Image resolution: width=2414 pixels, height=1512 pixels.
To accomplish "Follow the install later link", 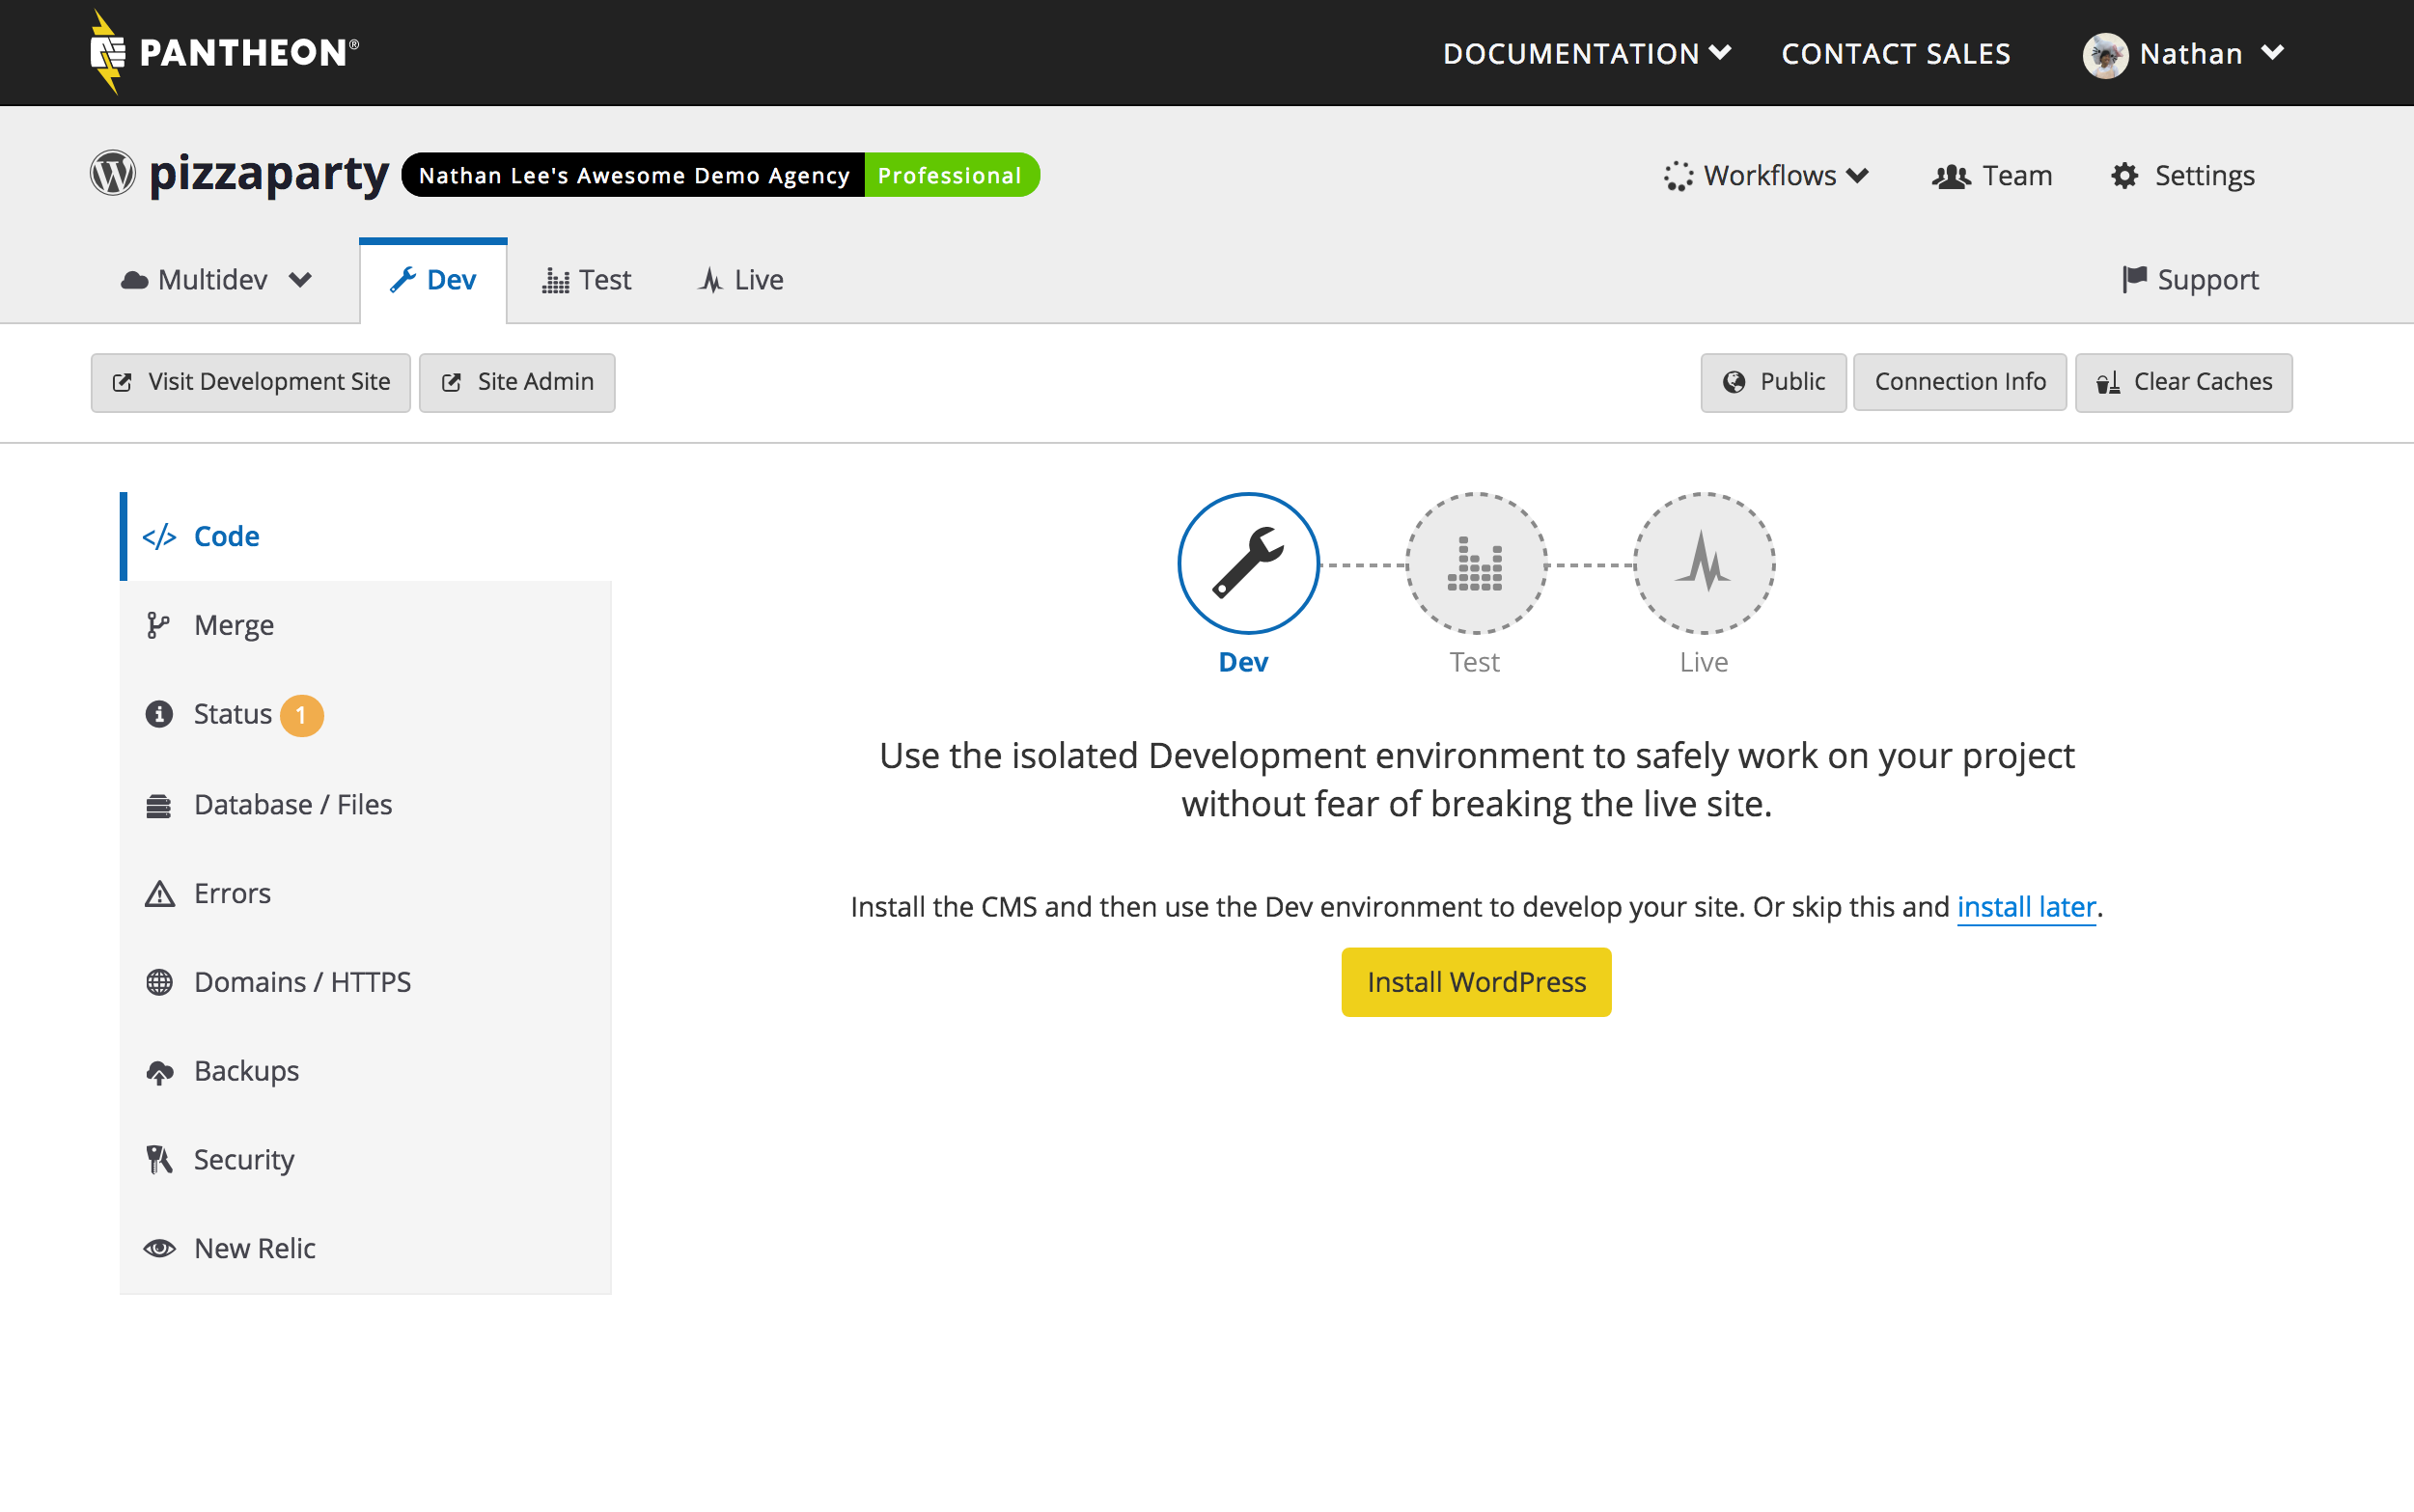I will click(x=2026, y=907).
